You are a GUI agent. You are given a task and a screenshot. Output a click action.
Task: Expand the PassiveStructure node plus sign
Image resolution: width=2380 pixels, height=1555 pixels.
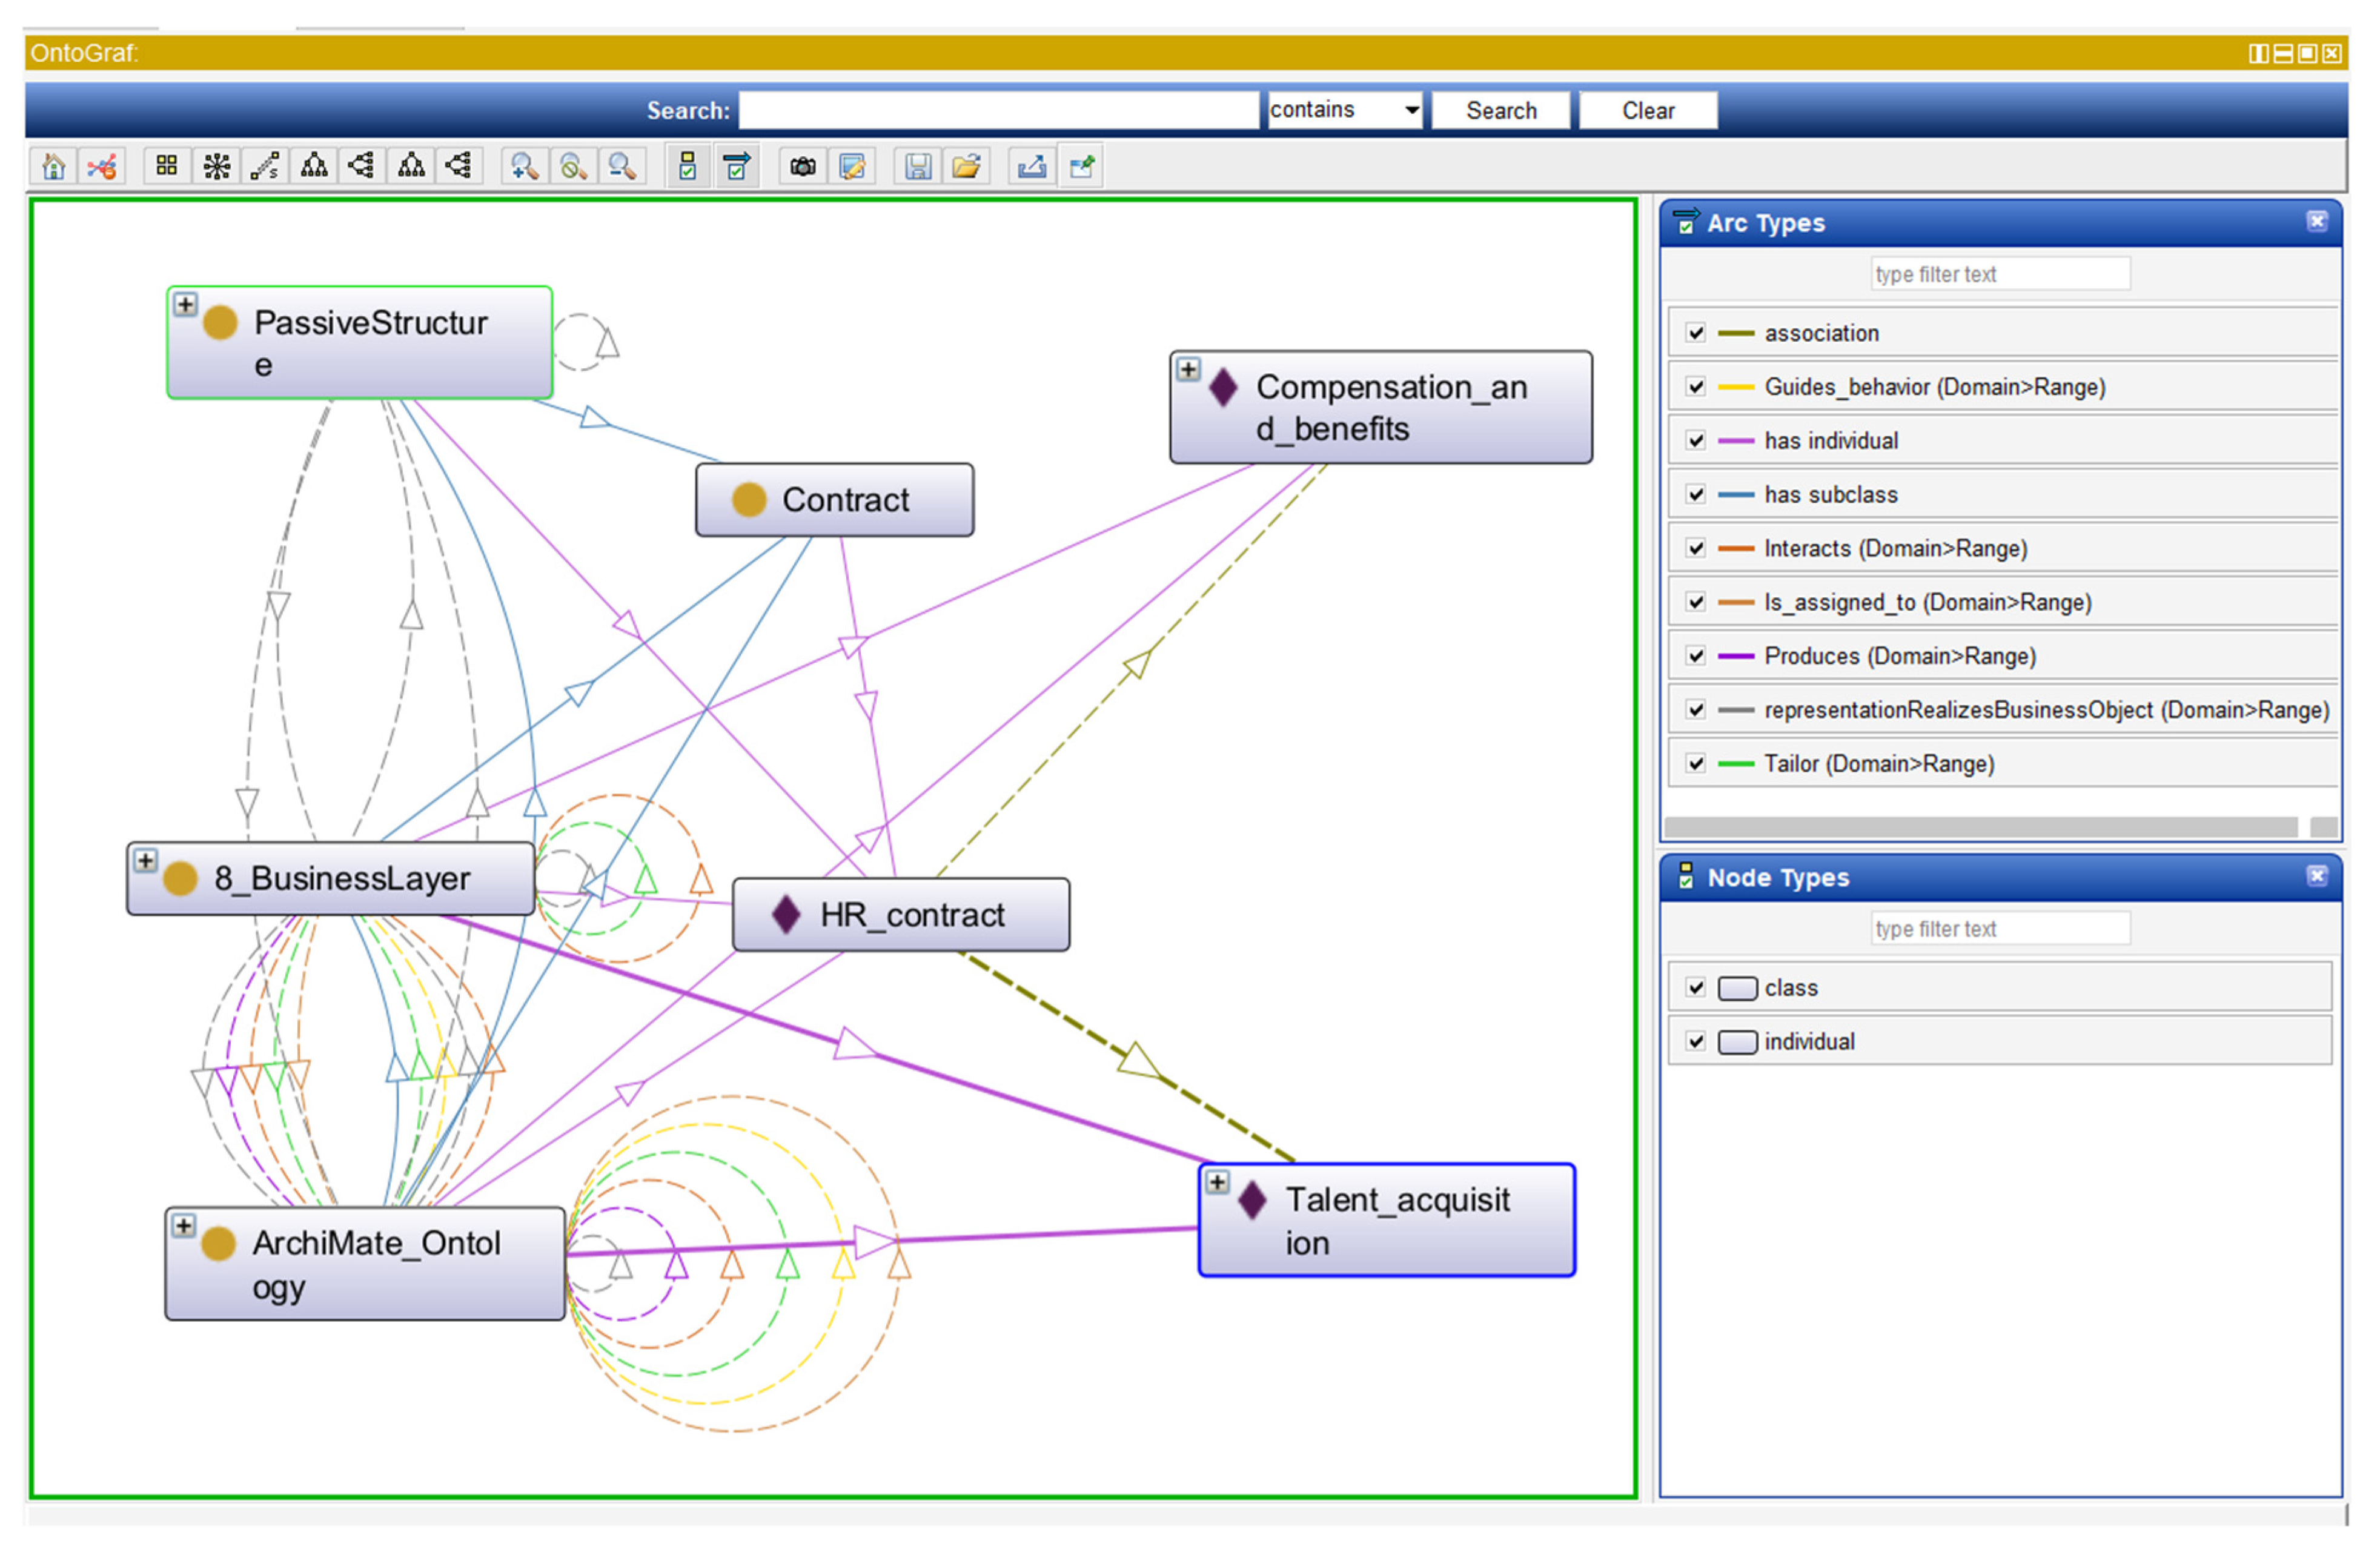185,304
